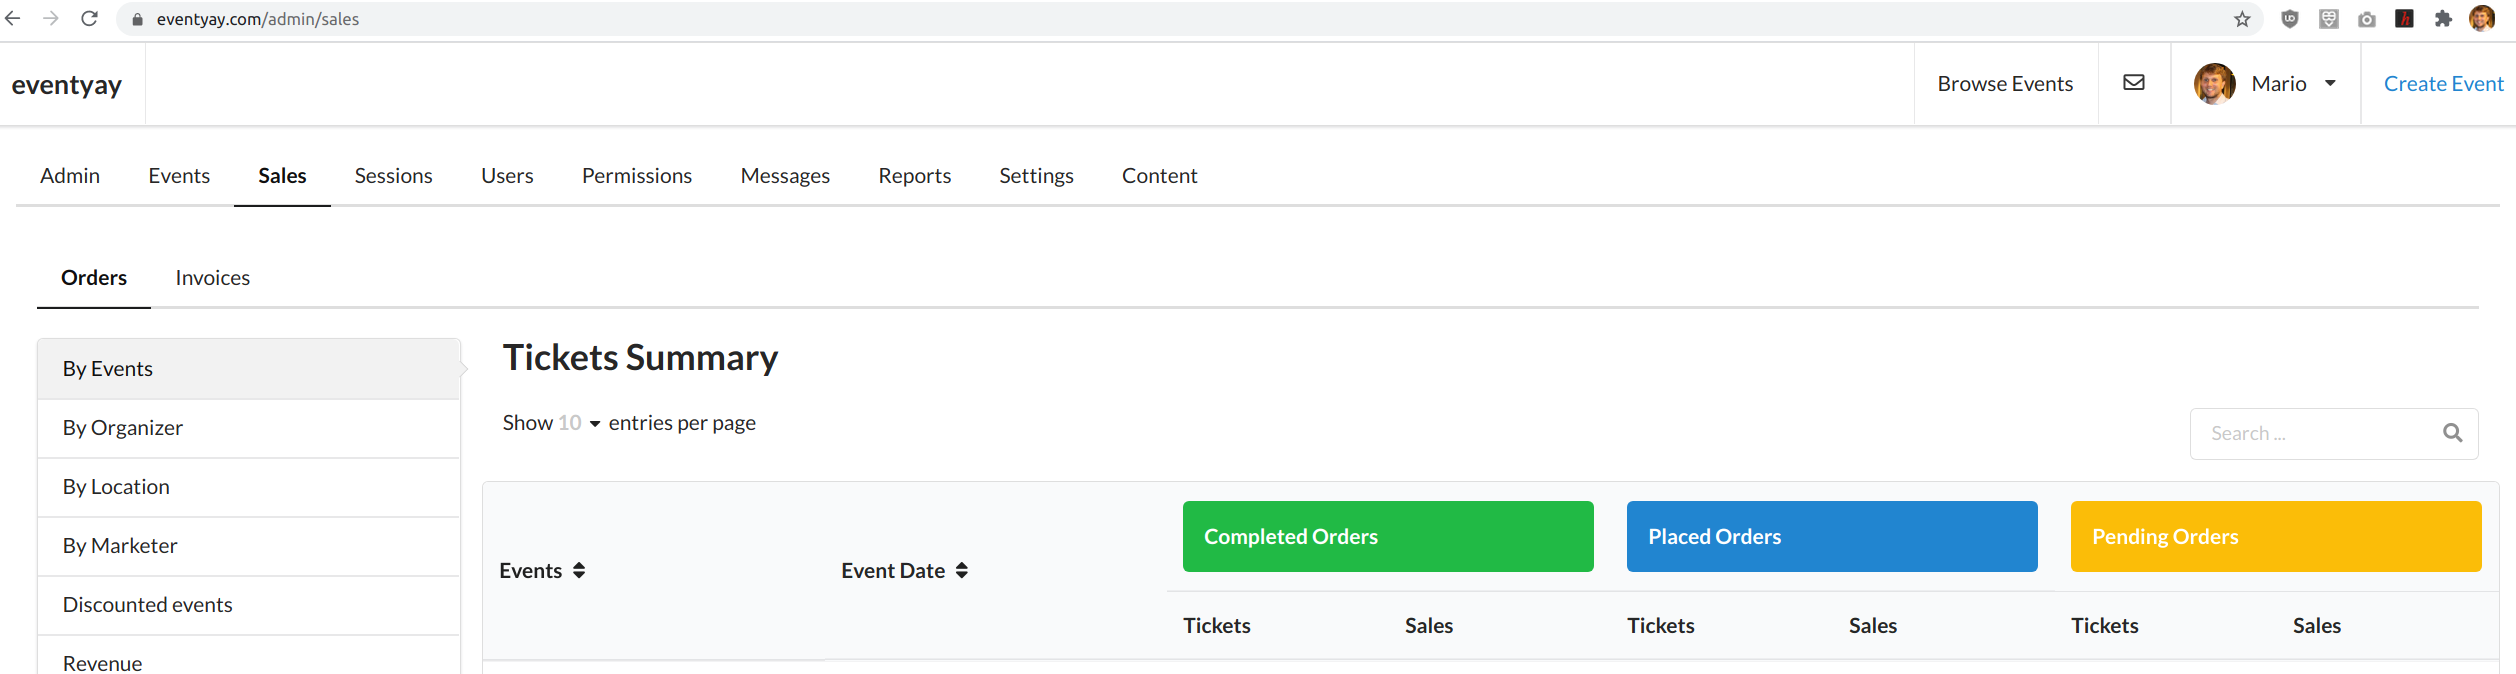Open the browser extensions puzzle icon
Image resolution: width=2516 pixels, height=674 pixels.
2443,19
